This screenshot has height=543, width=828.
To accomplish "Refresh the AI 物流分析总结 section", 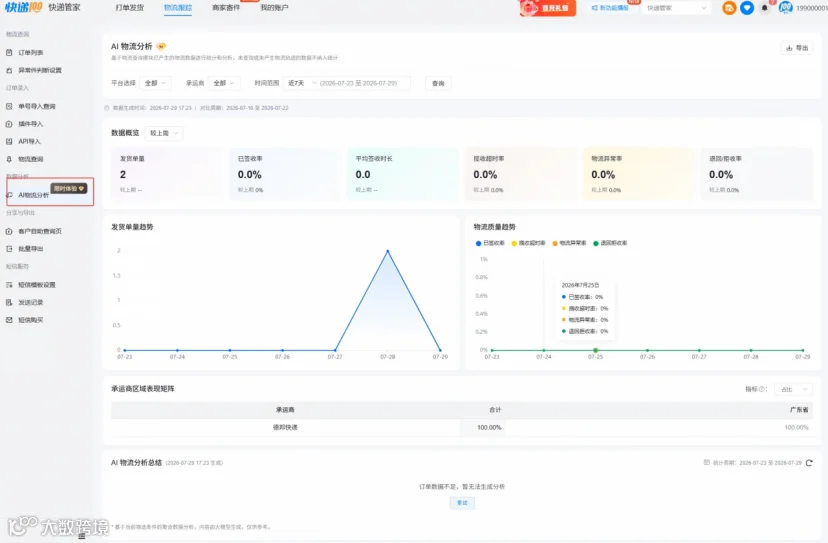I will coord(809,463).
